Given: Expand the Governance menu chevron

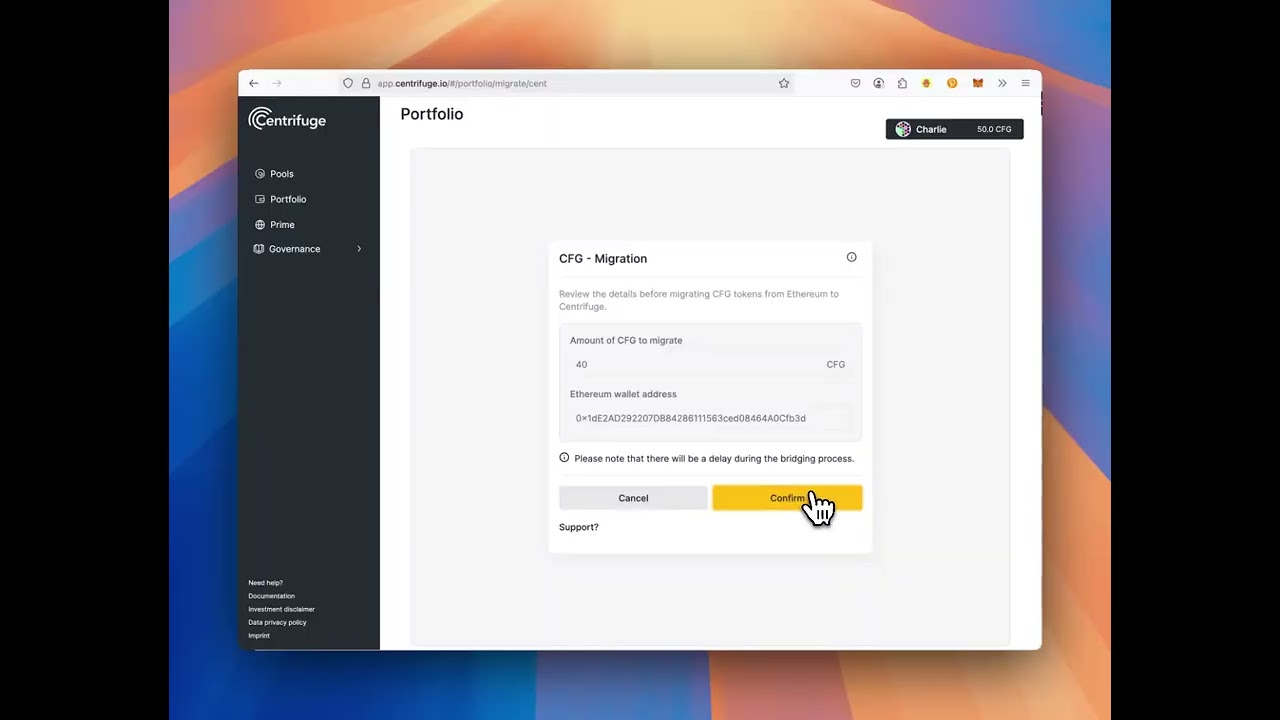Looking at the screenshot, I should pos(359,249).
